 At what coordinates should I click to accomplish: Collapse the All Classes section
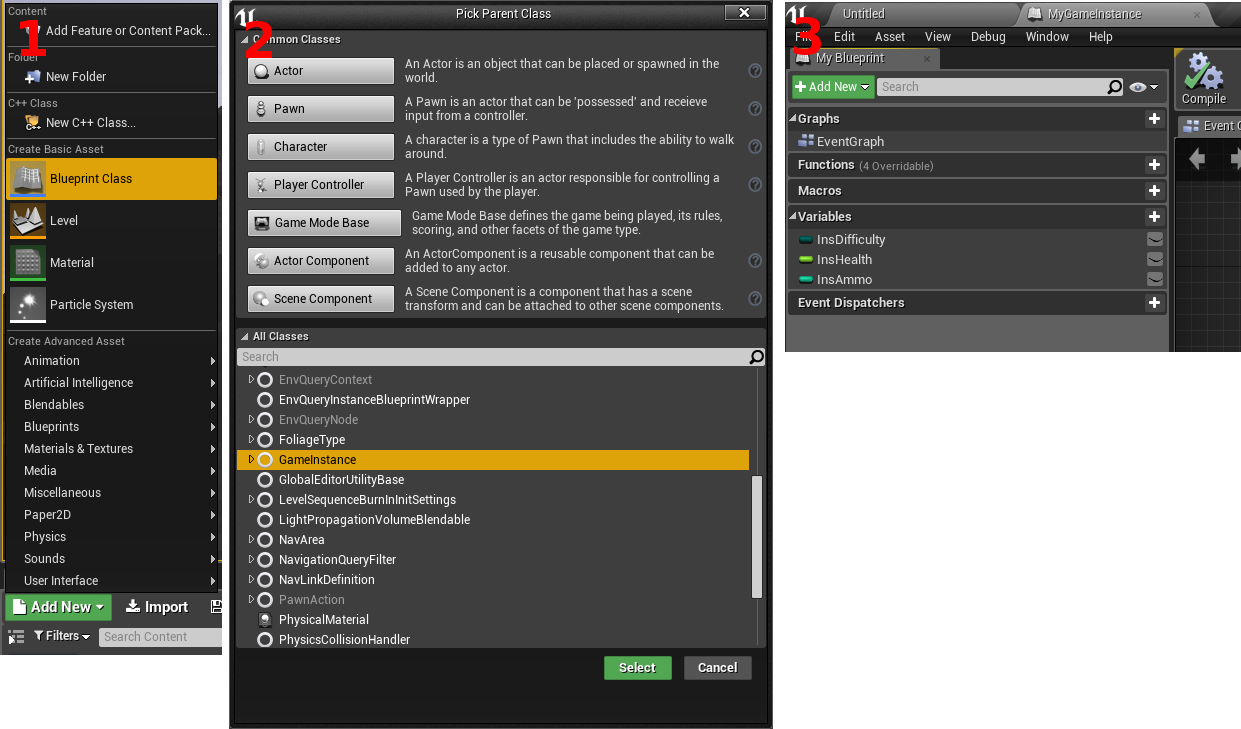click(x=244, y=337)
